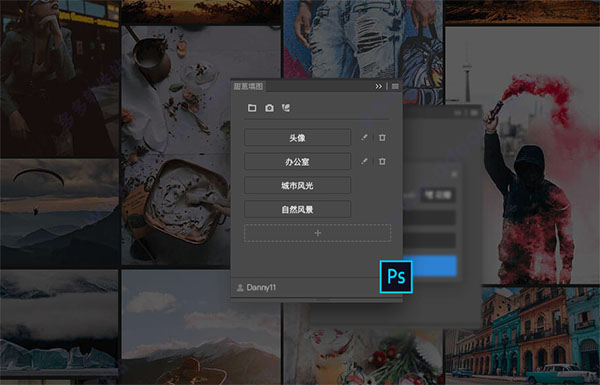
Task: Select the 自然风景 category button
Action: [297, 209]
